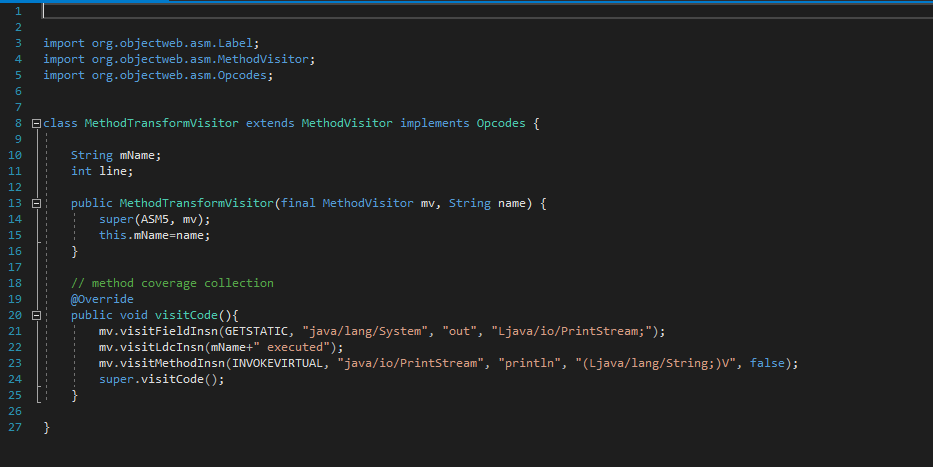Click line number 27 in the gutter
This screenshot has width=933, height=467.
pyautogui.click(x=15, y=427)
